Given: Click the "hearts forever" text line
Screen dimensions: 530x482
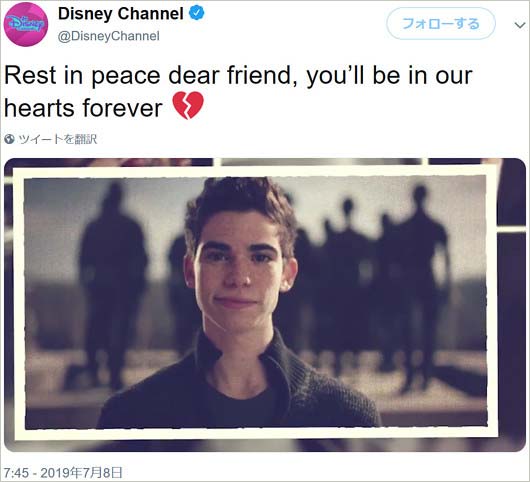Looking at the screenshot, I should coord(83,108).
